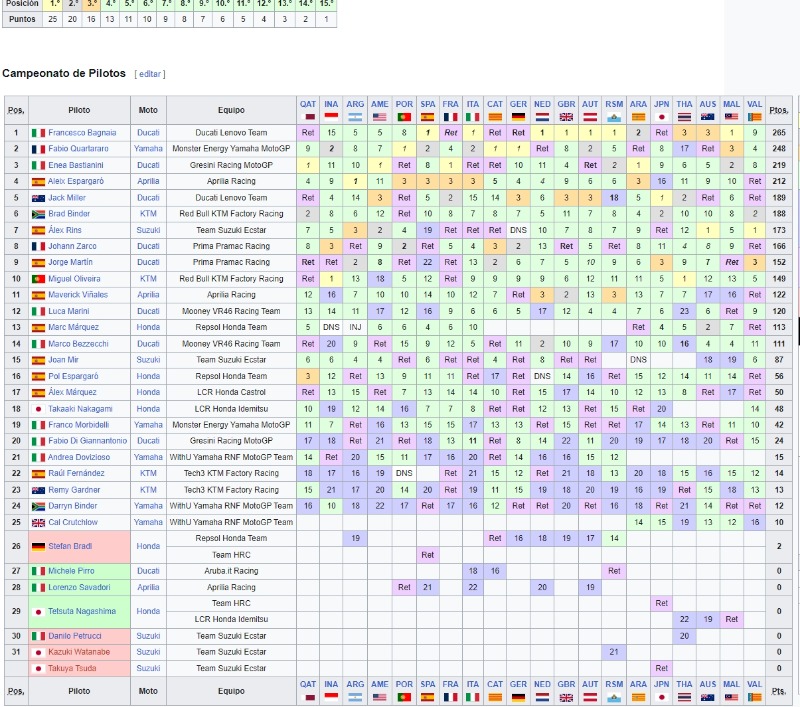Click the Thailand flag under THA in top header
The height and width of the screenshot is (707, 800).
684,117
